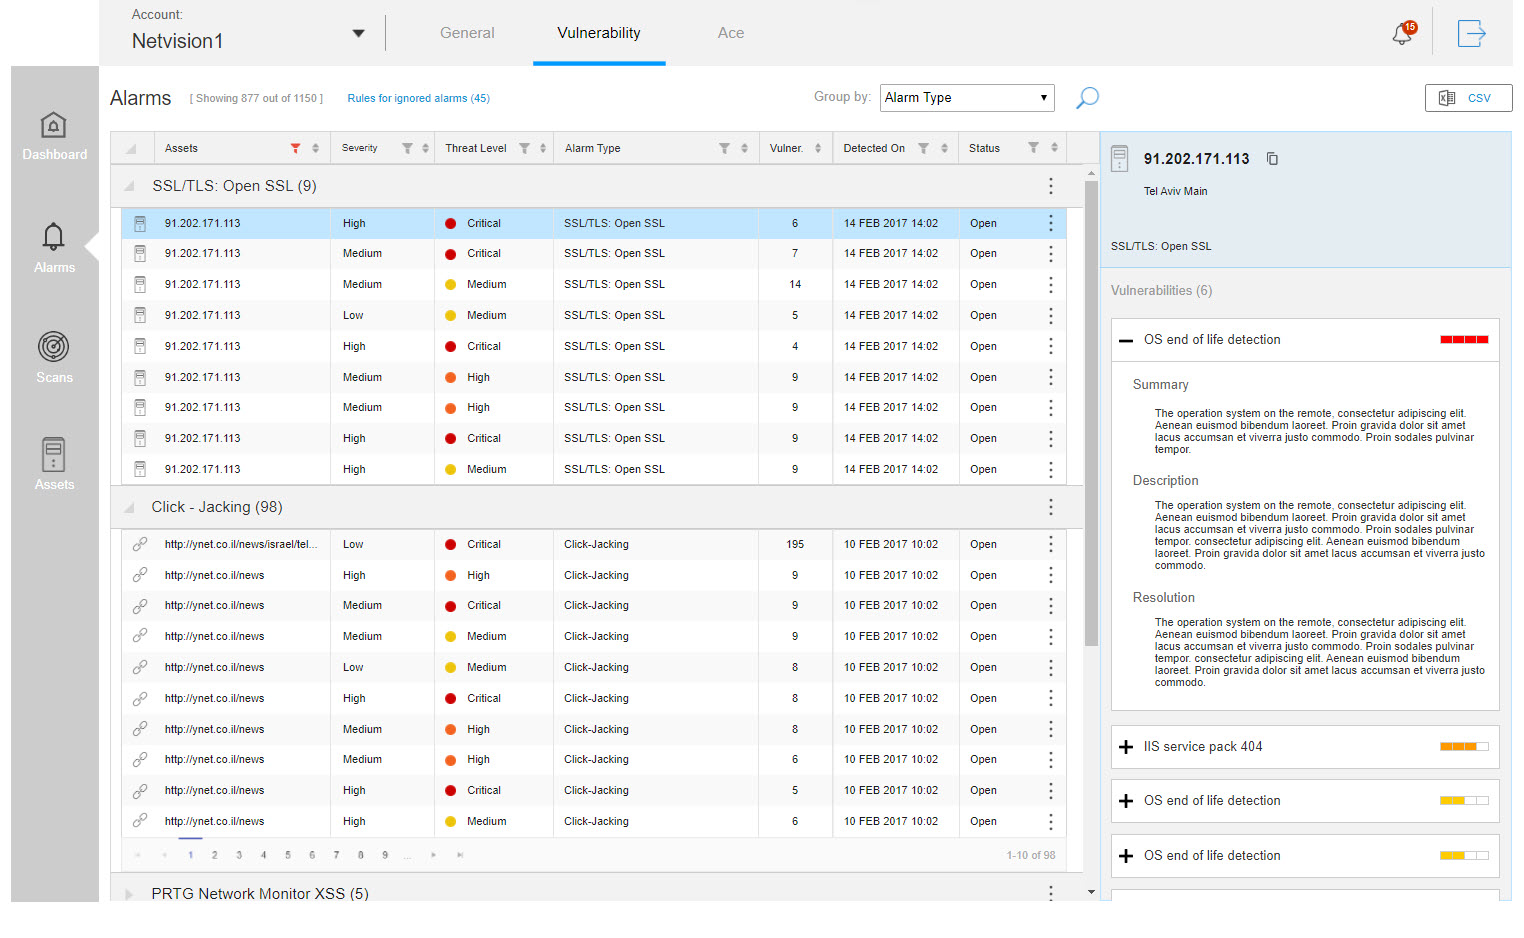Open kebab menu for the 195 vulnerabilities row
The width and height of the screenshot is (1524, 938).
(x=1050, y=544)
